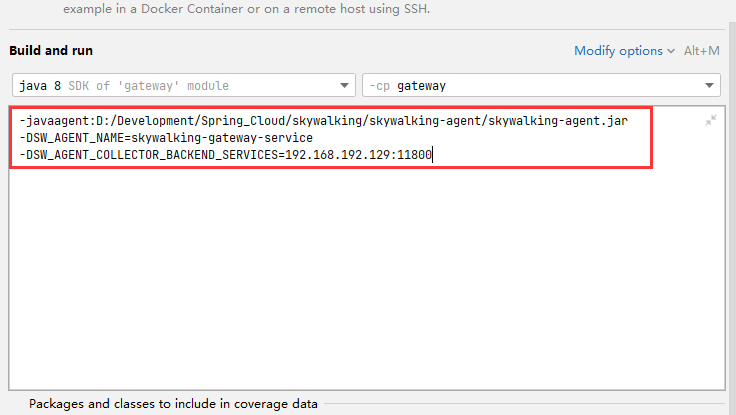Collapse the VM options field with shrink icon
736x415 pixels.
tap(711, 120)
